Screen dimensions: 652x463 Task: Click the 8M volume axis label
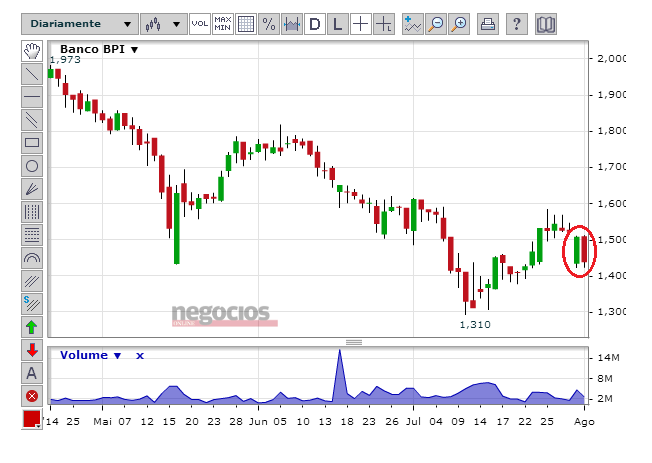coord(605,379)
